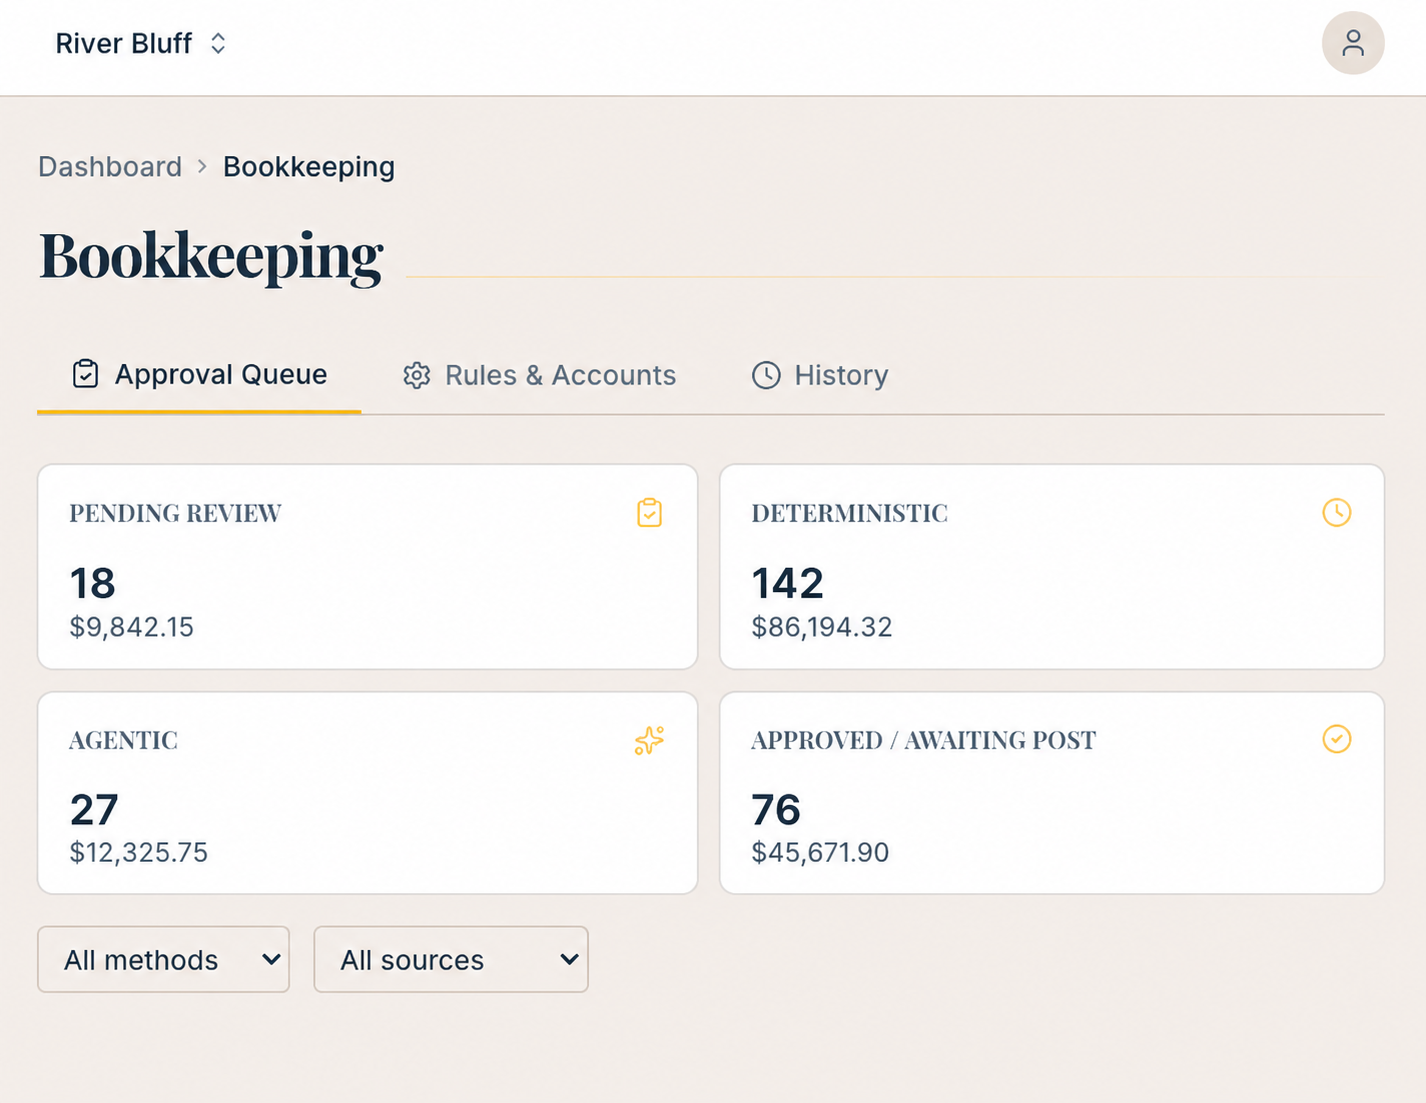
Task: Click the sparkle icon on Agentic card
Action: [649, 740]
